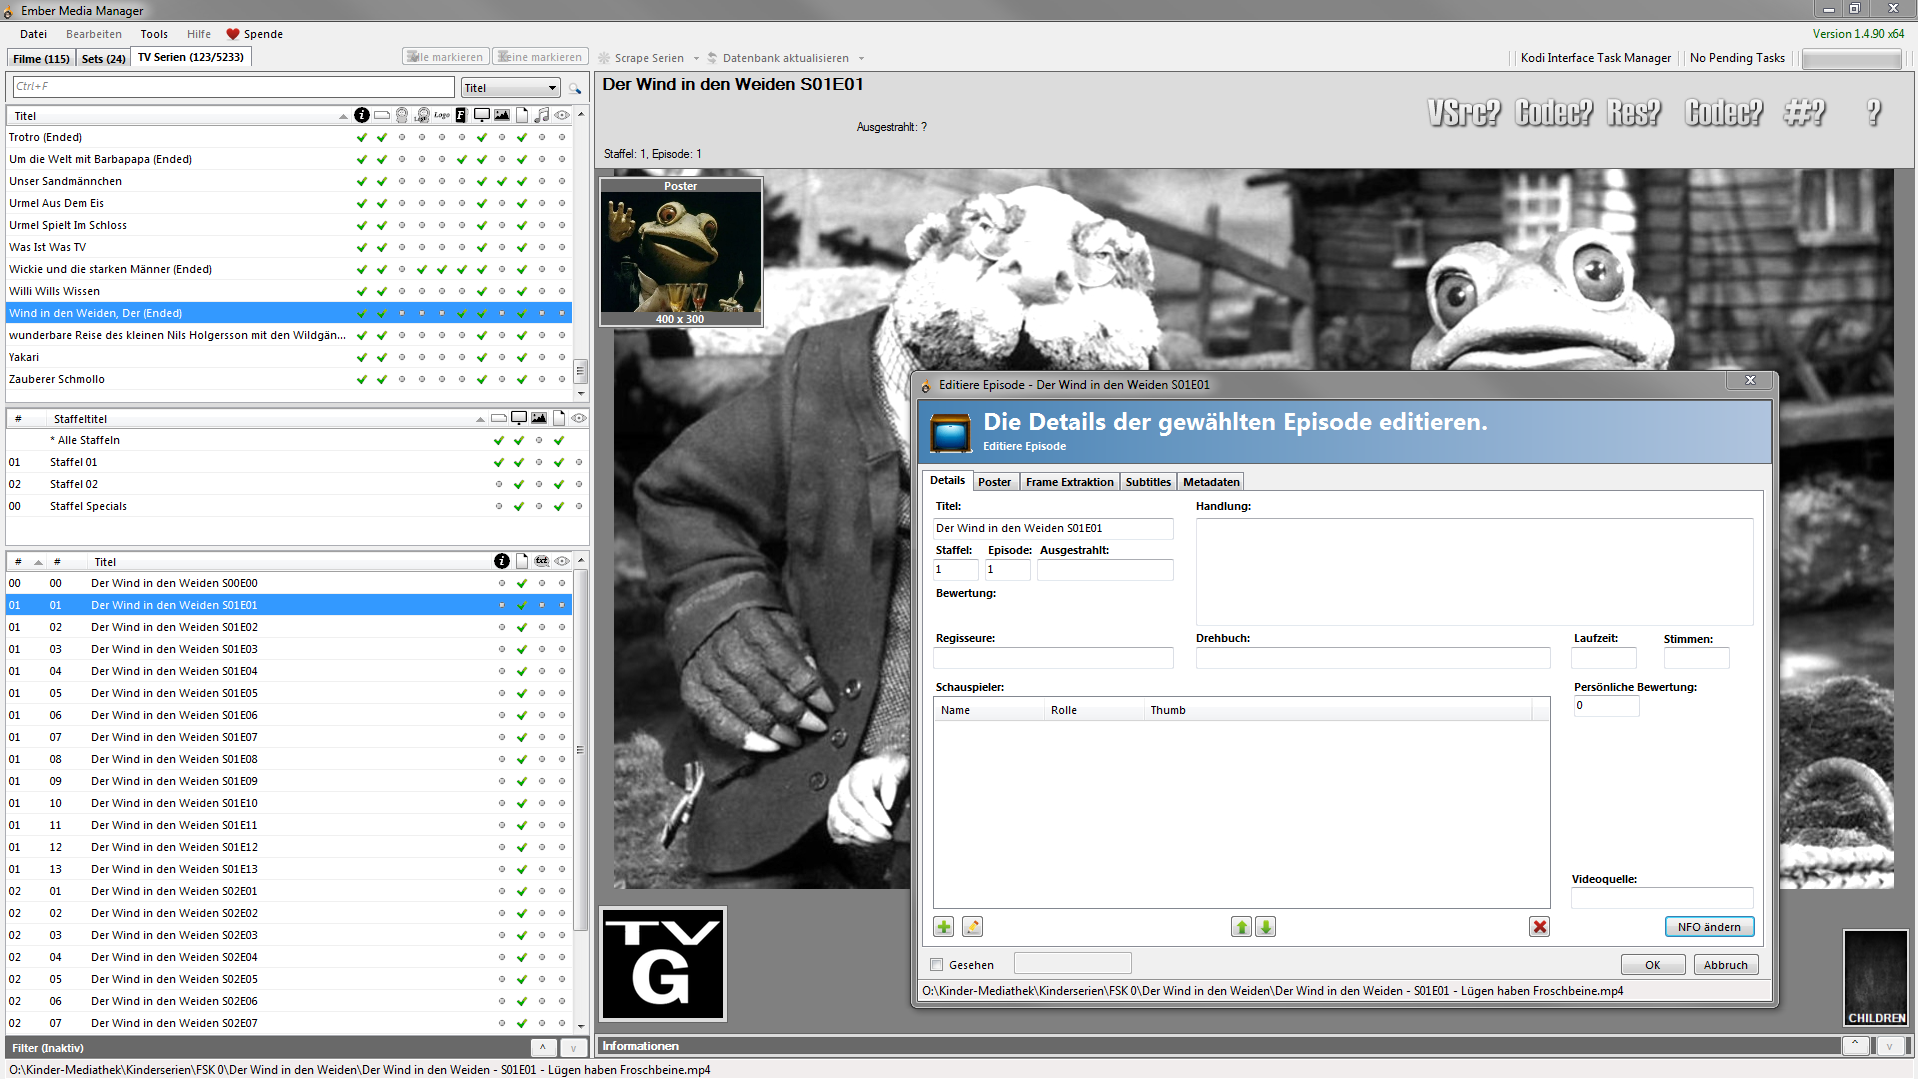Open the Frame Extraktion tab
The width and height of the screenshot is (1918, 1079).
click(x=1069, y=482)
